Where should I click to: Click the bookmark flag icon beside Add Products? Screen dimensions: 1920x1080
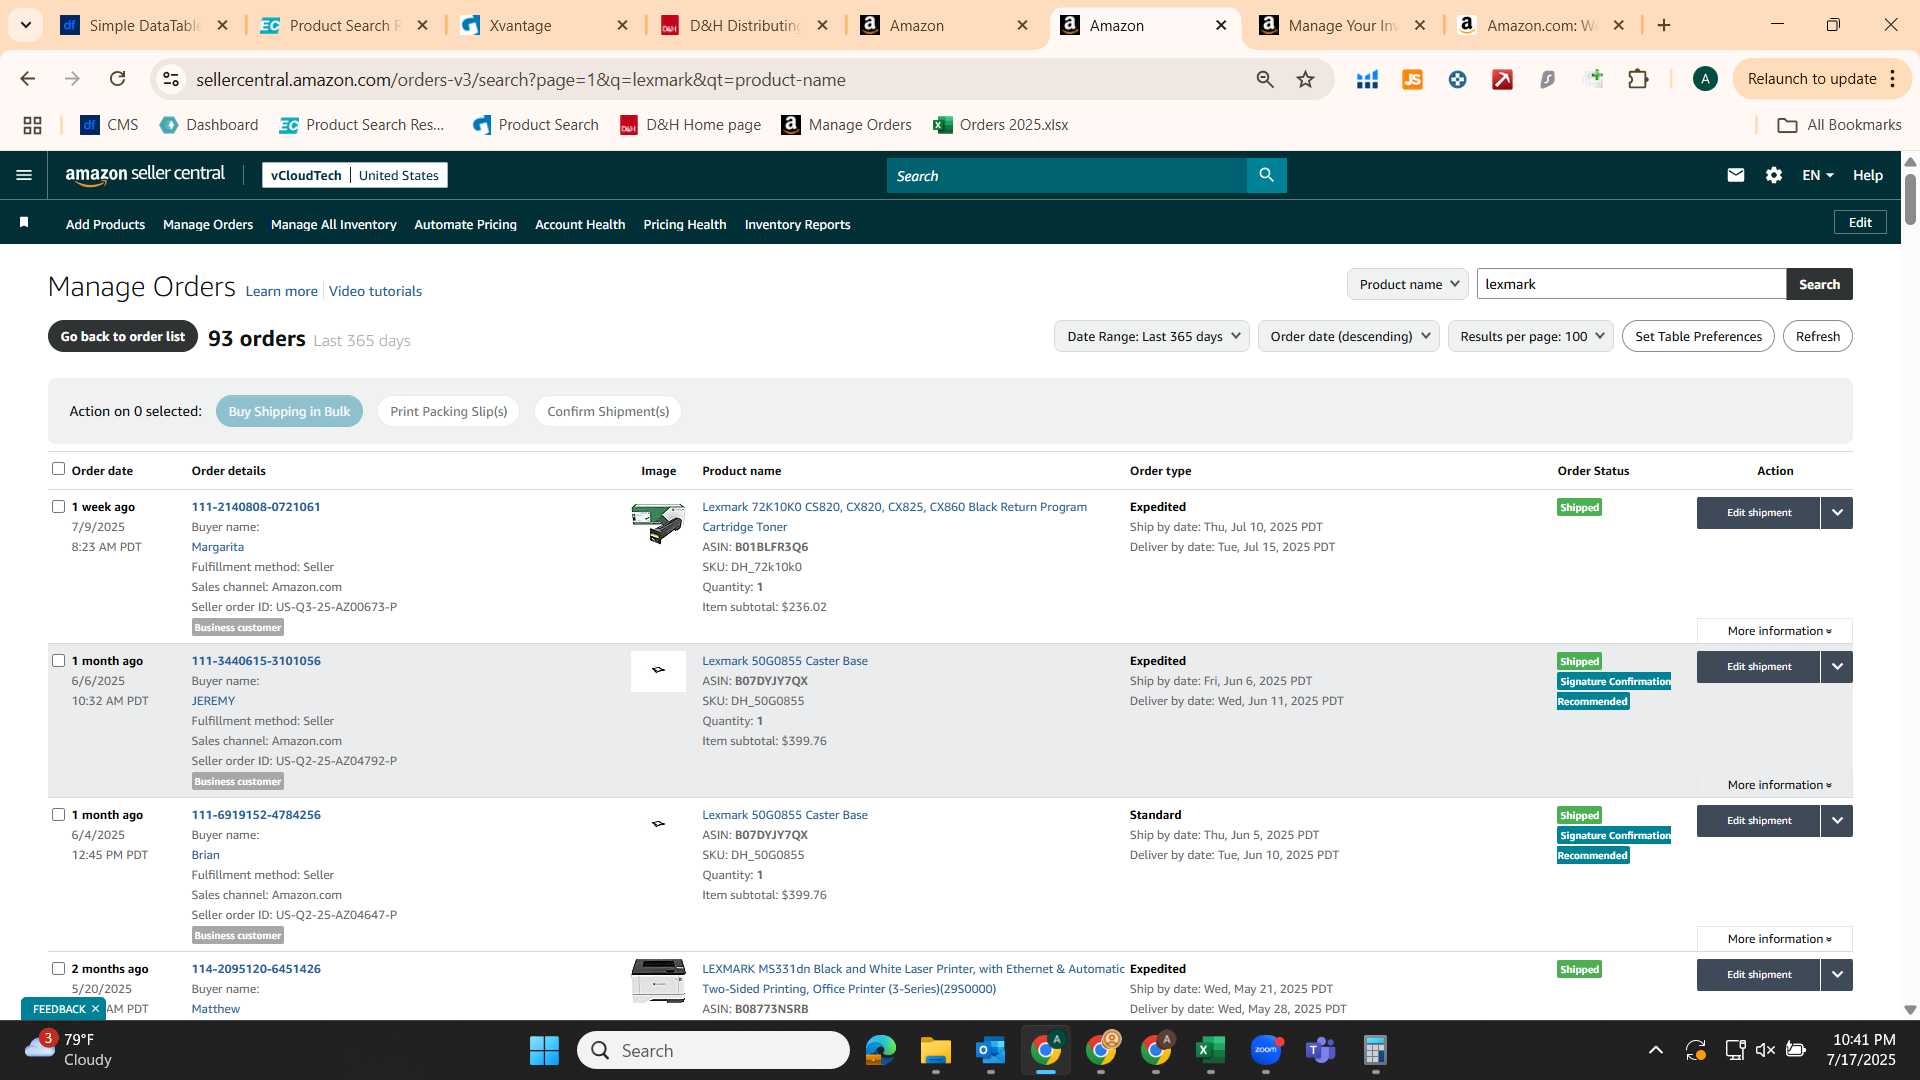(x=24, y=223)
